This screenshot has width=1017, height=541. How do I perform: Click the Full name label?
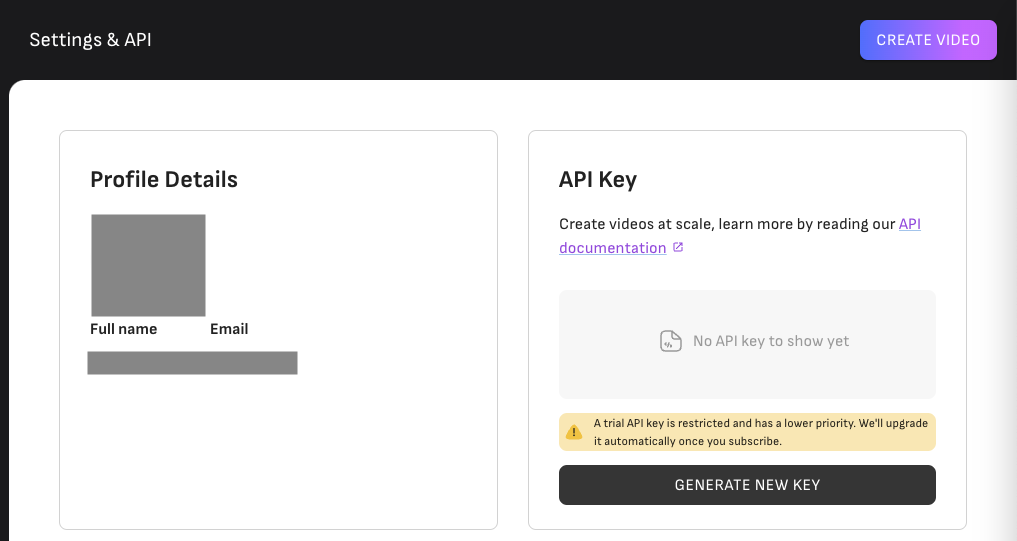point(123,329)
